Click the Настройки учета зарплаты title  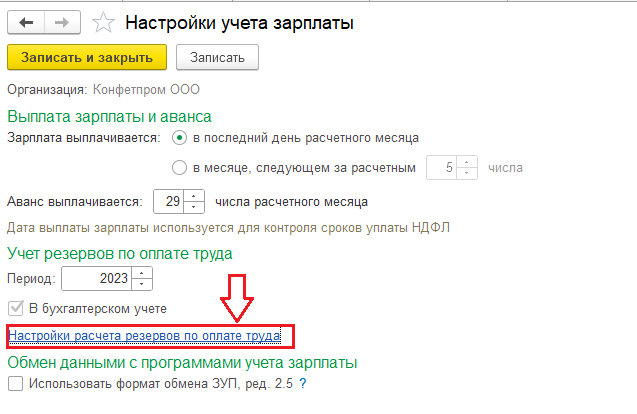point(239,23)
